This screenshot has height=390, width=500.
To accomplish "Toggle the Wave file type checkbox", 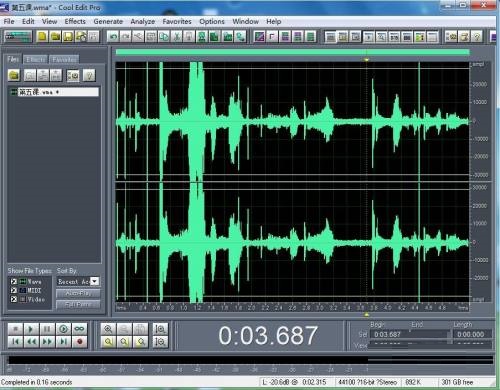I will click(14, 282).
